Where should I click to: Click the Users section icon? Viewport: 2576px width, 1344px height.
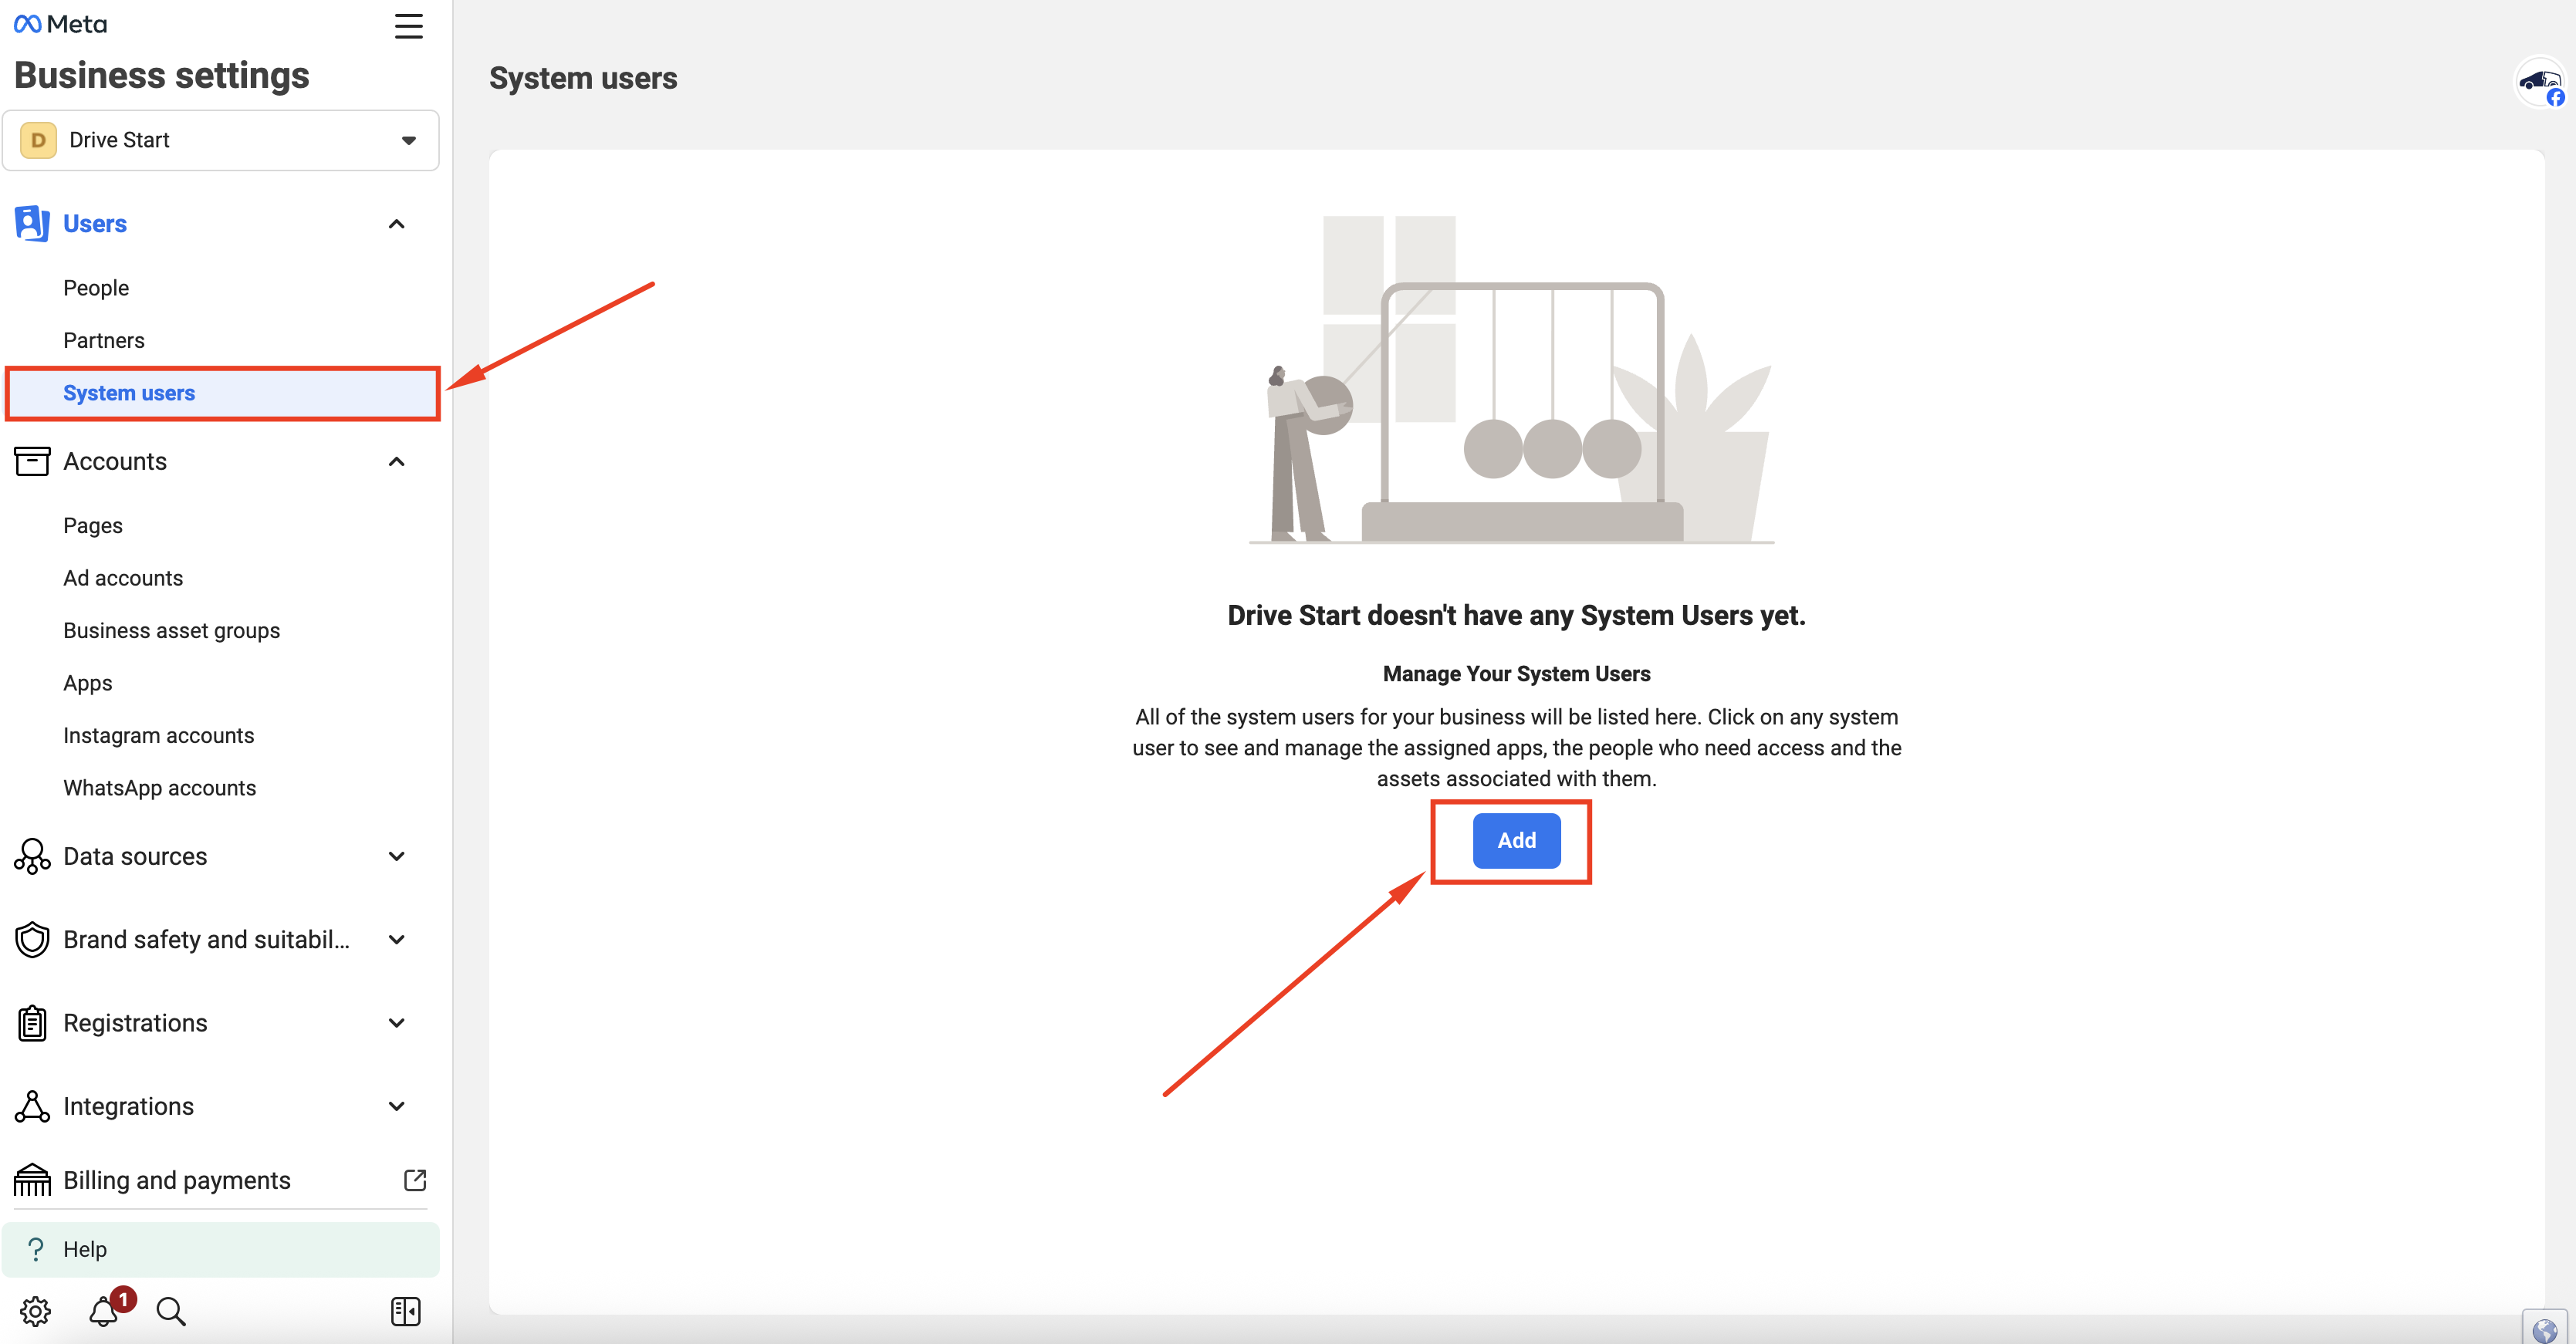(32, 223)
